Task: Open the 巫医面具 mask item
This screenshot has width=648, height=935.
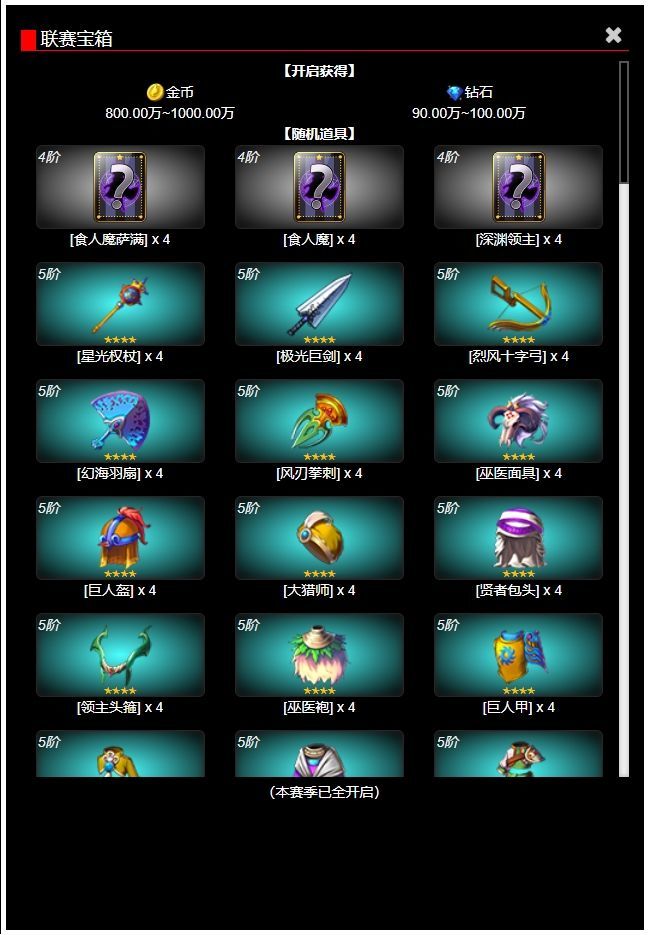Action: [x=518, y=420]
